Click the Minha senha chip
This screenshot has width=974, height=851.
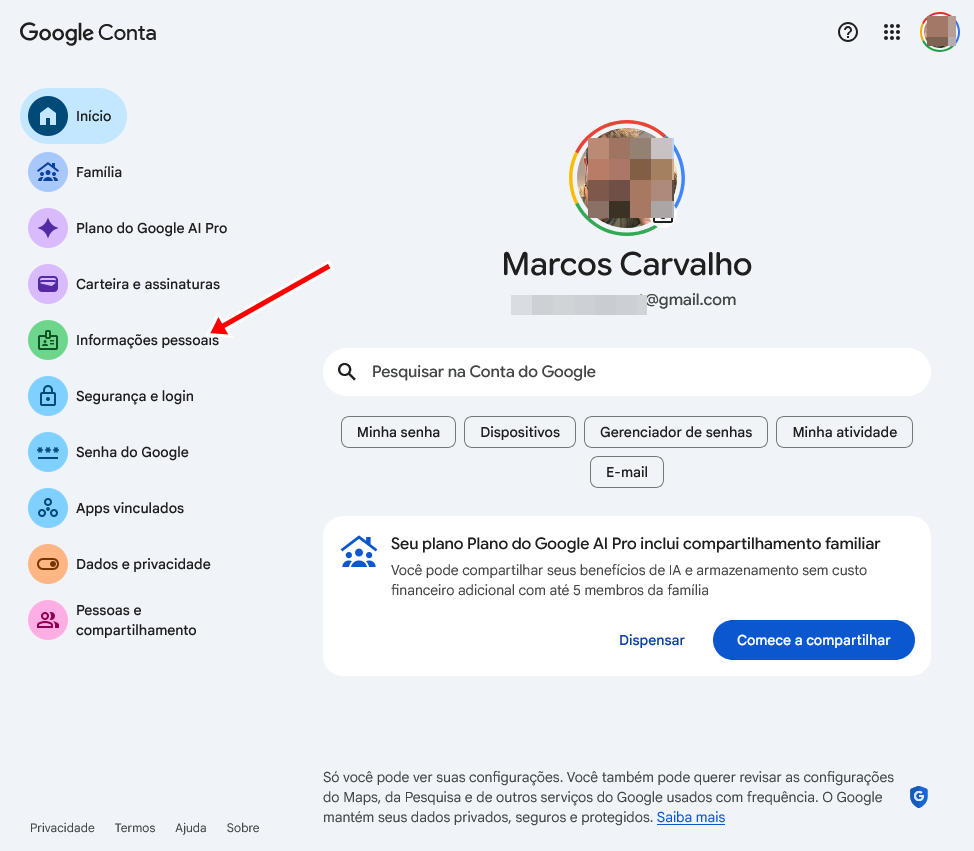pyautogui.click(x=398, y=432)
